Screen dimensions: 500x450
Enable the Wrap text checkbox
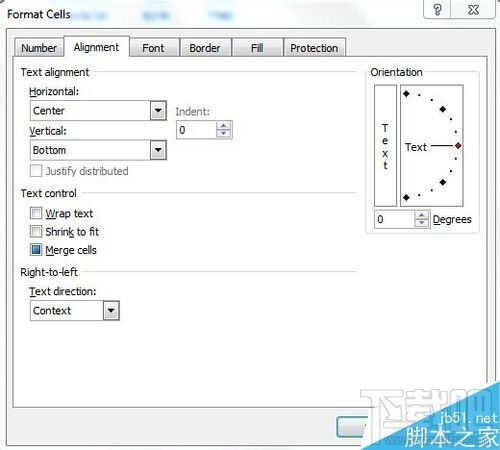coord(36,213)
